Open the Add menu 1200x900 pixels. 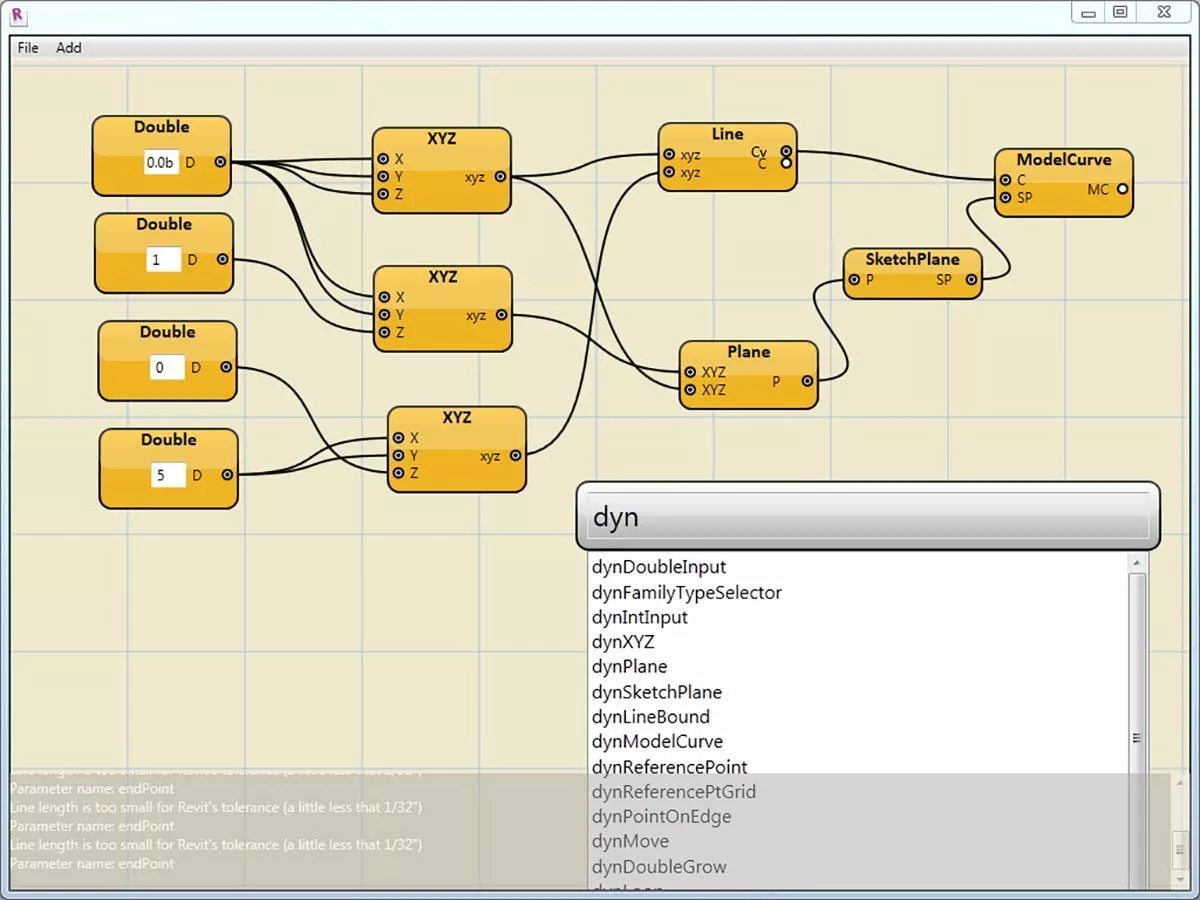[x=69, y=48]
